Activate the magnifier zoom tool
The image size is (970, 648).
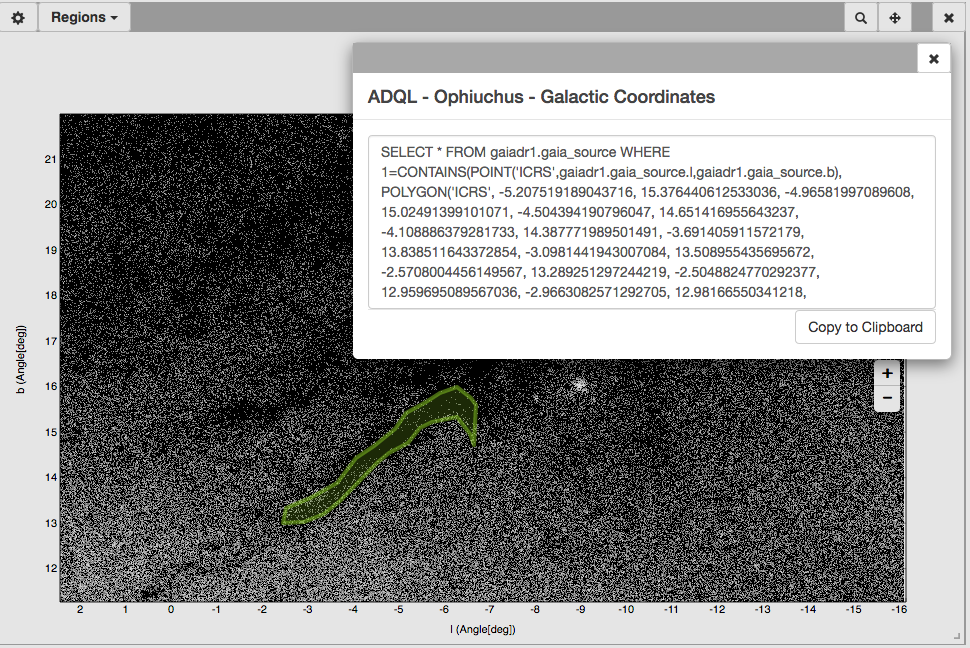click(x=860, y=17)
